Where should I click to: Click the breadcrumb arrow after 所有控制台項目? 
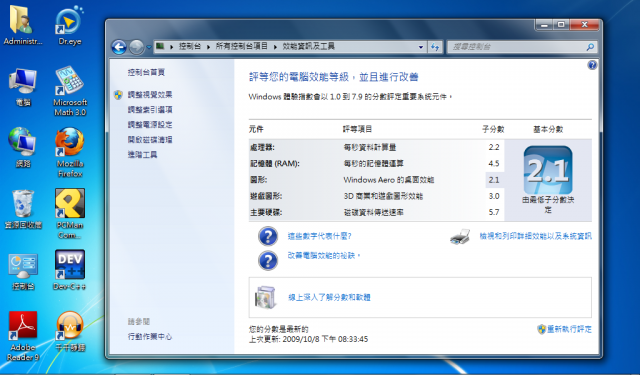(x=275, y=47)
